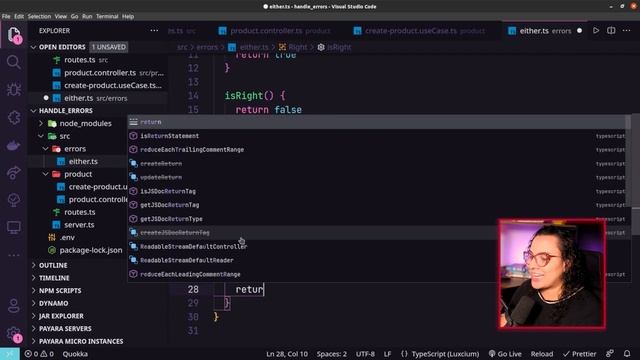640x360 pixels.
Task: Collapse the errors folder
Action: pyautogui.click(x=46, y=149)
